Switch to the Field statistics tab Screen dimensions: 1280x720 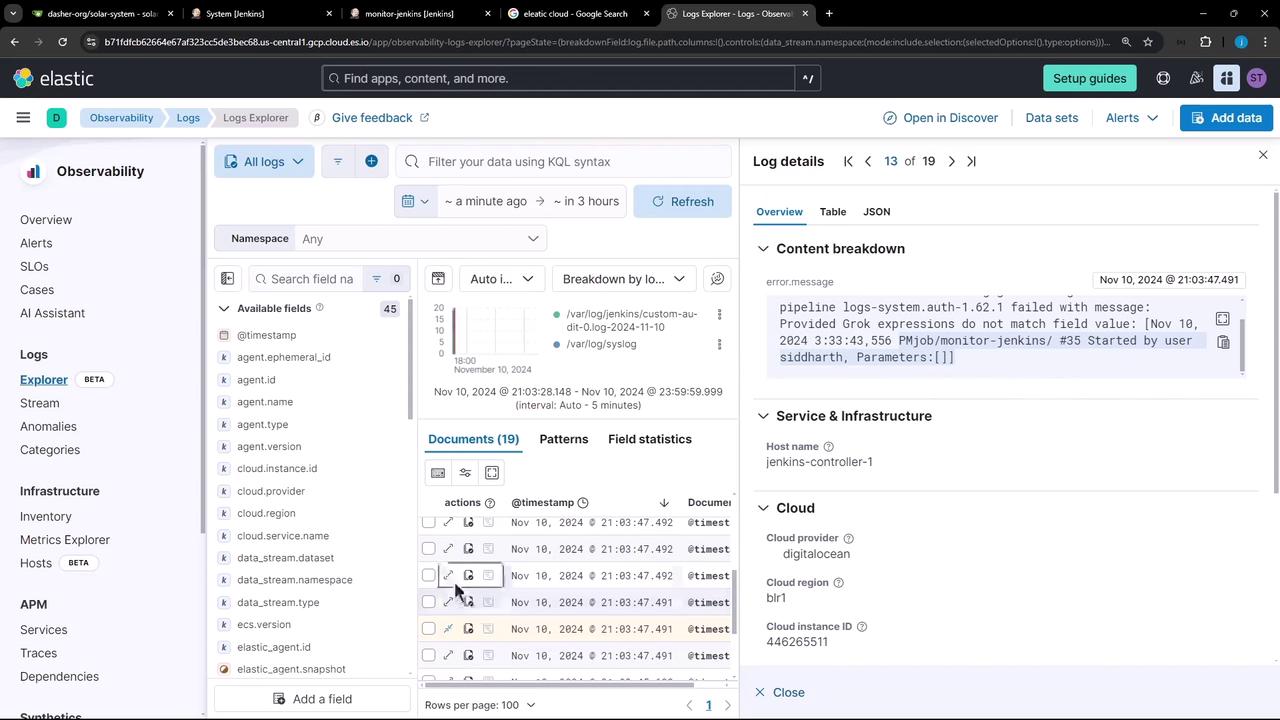click(650, 439)
